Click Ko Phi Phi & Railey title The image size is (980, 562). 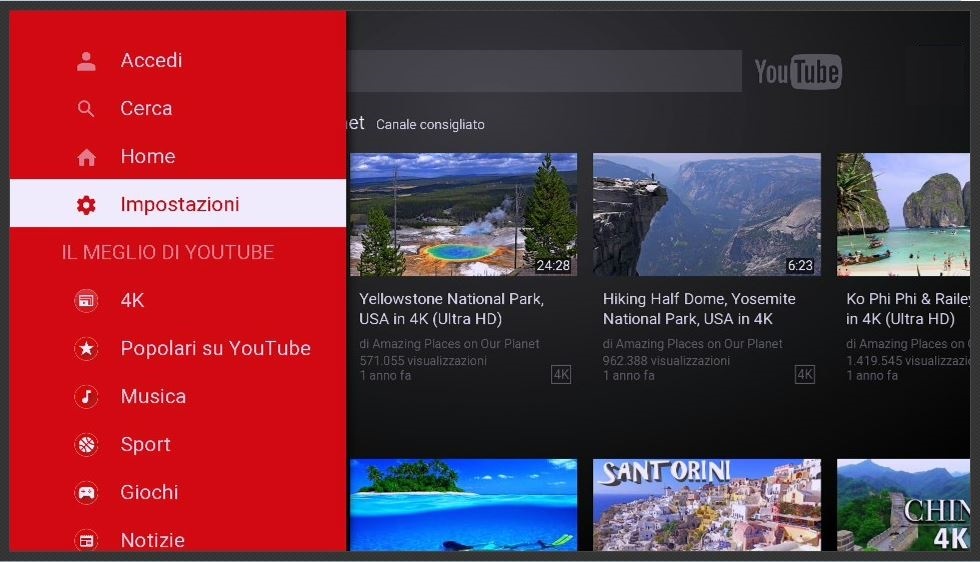908,309
